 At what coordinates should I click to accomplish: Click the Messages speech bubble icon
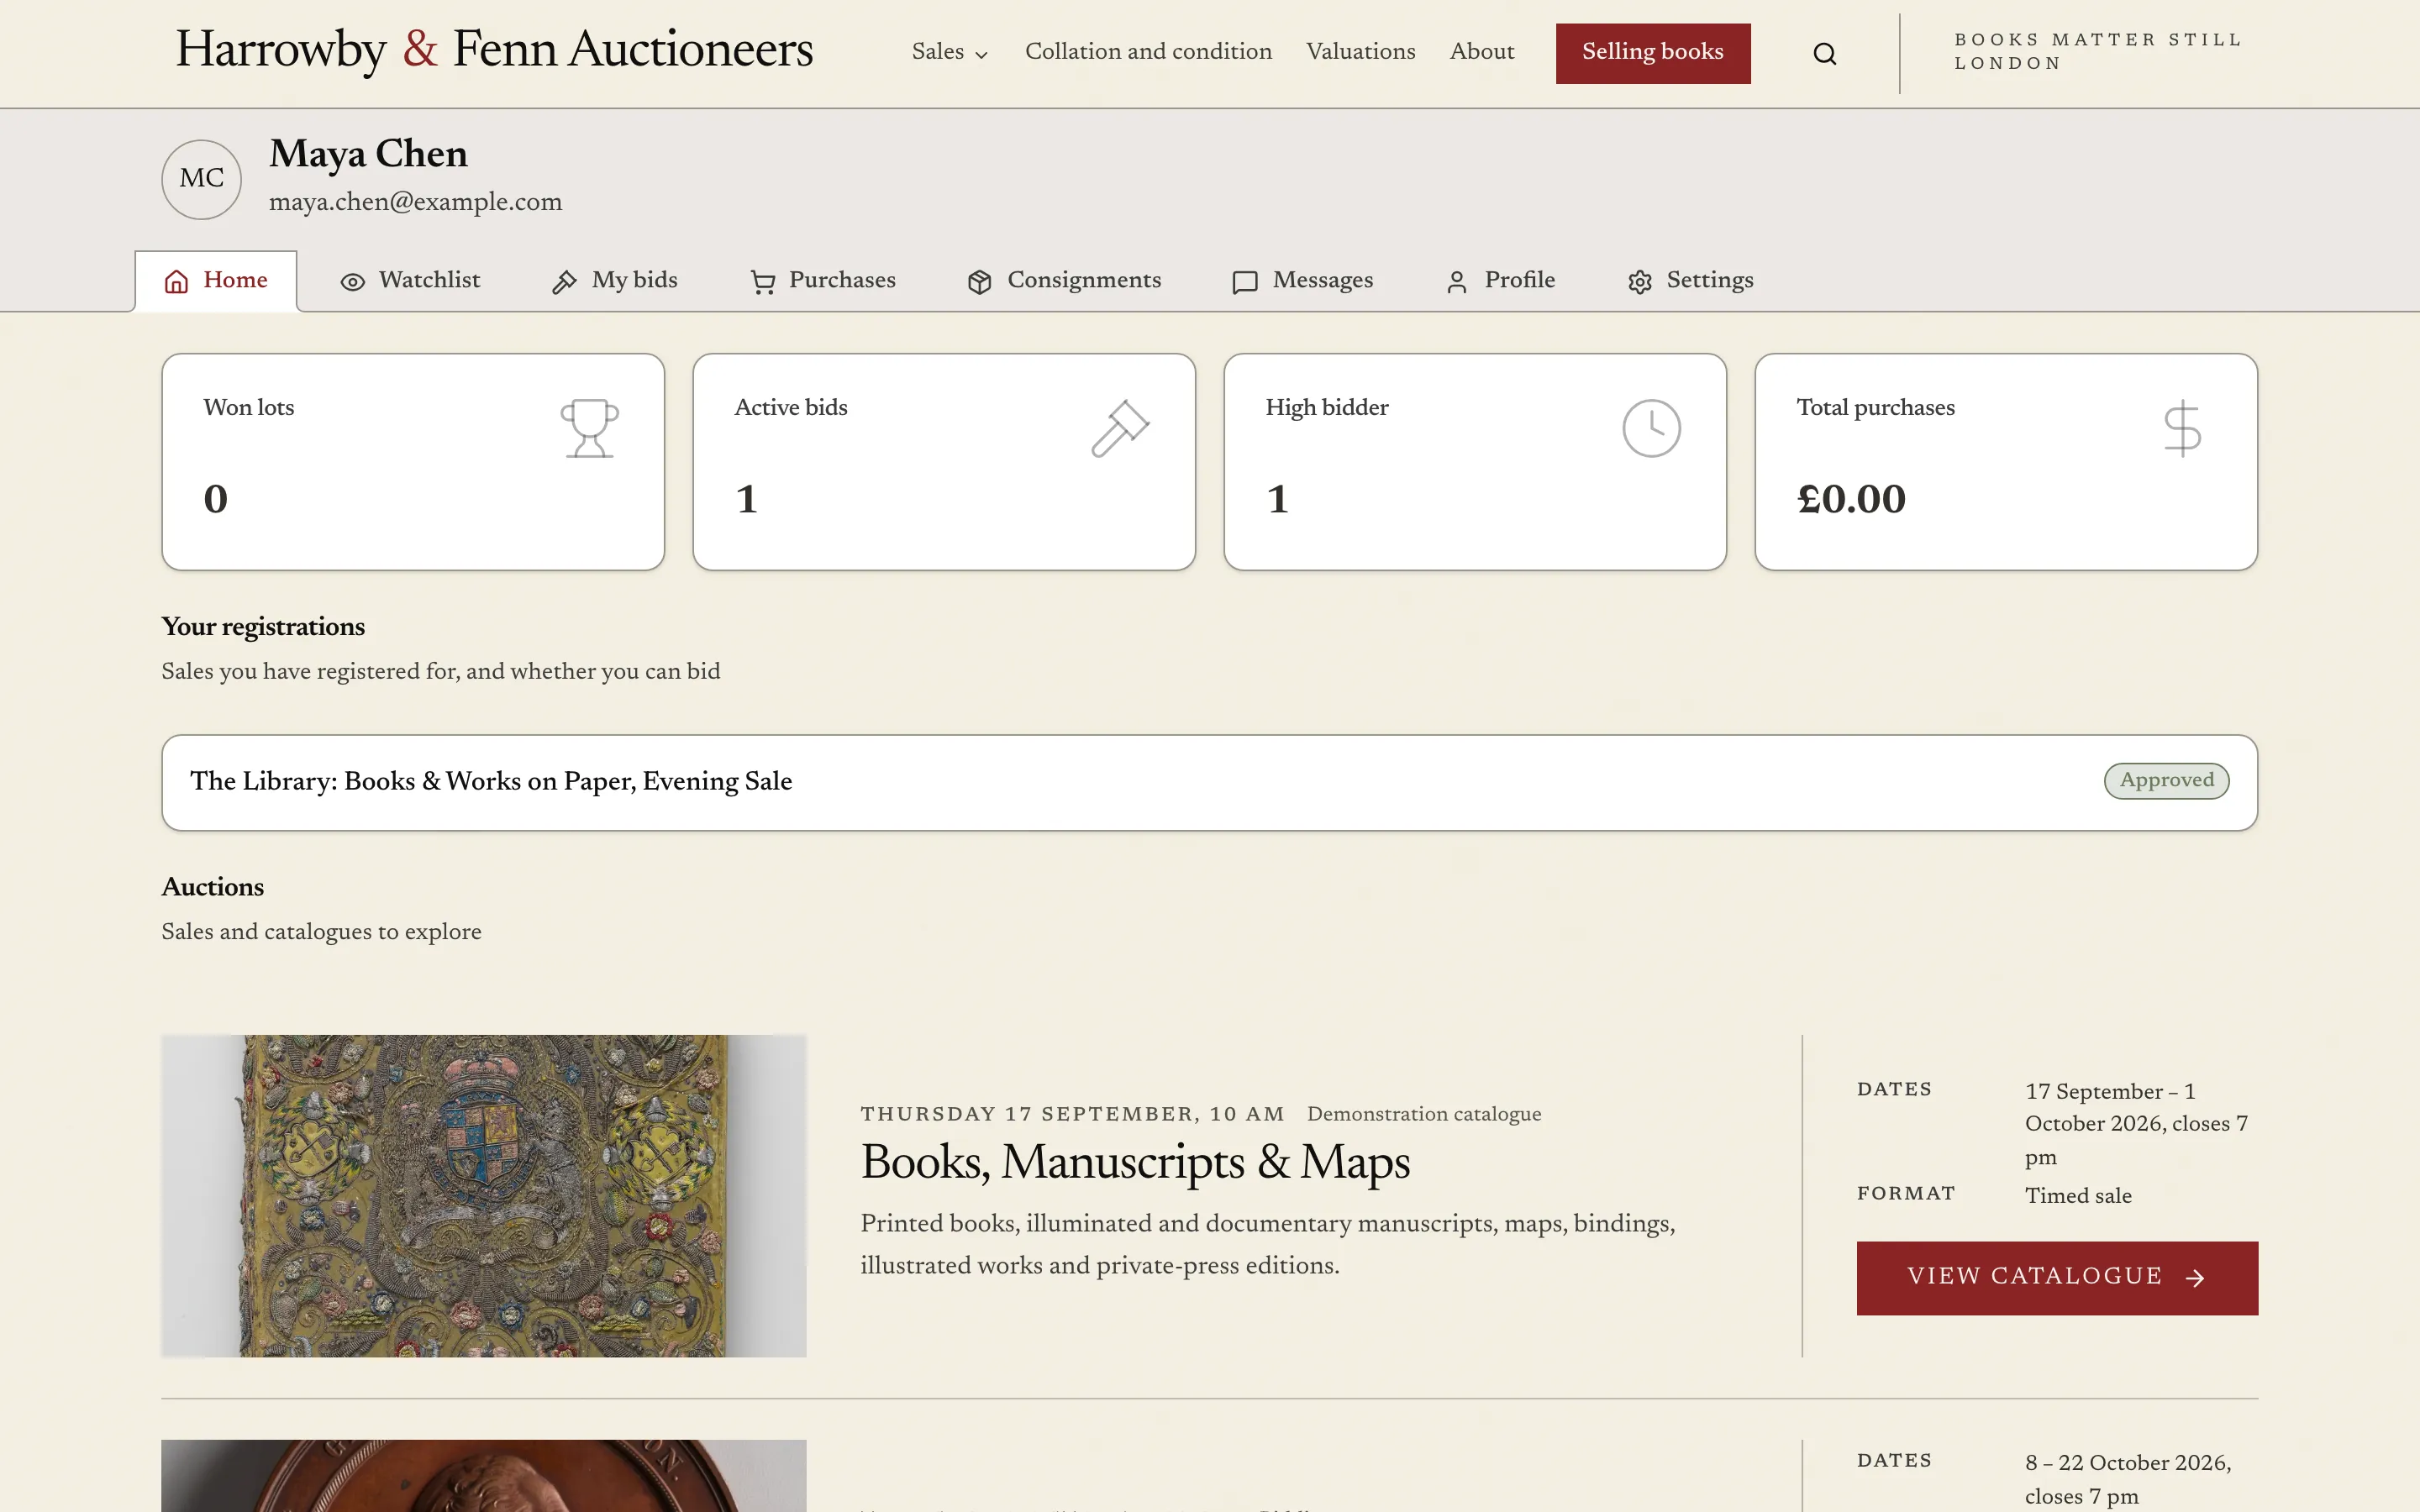(1245, 282)
